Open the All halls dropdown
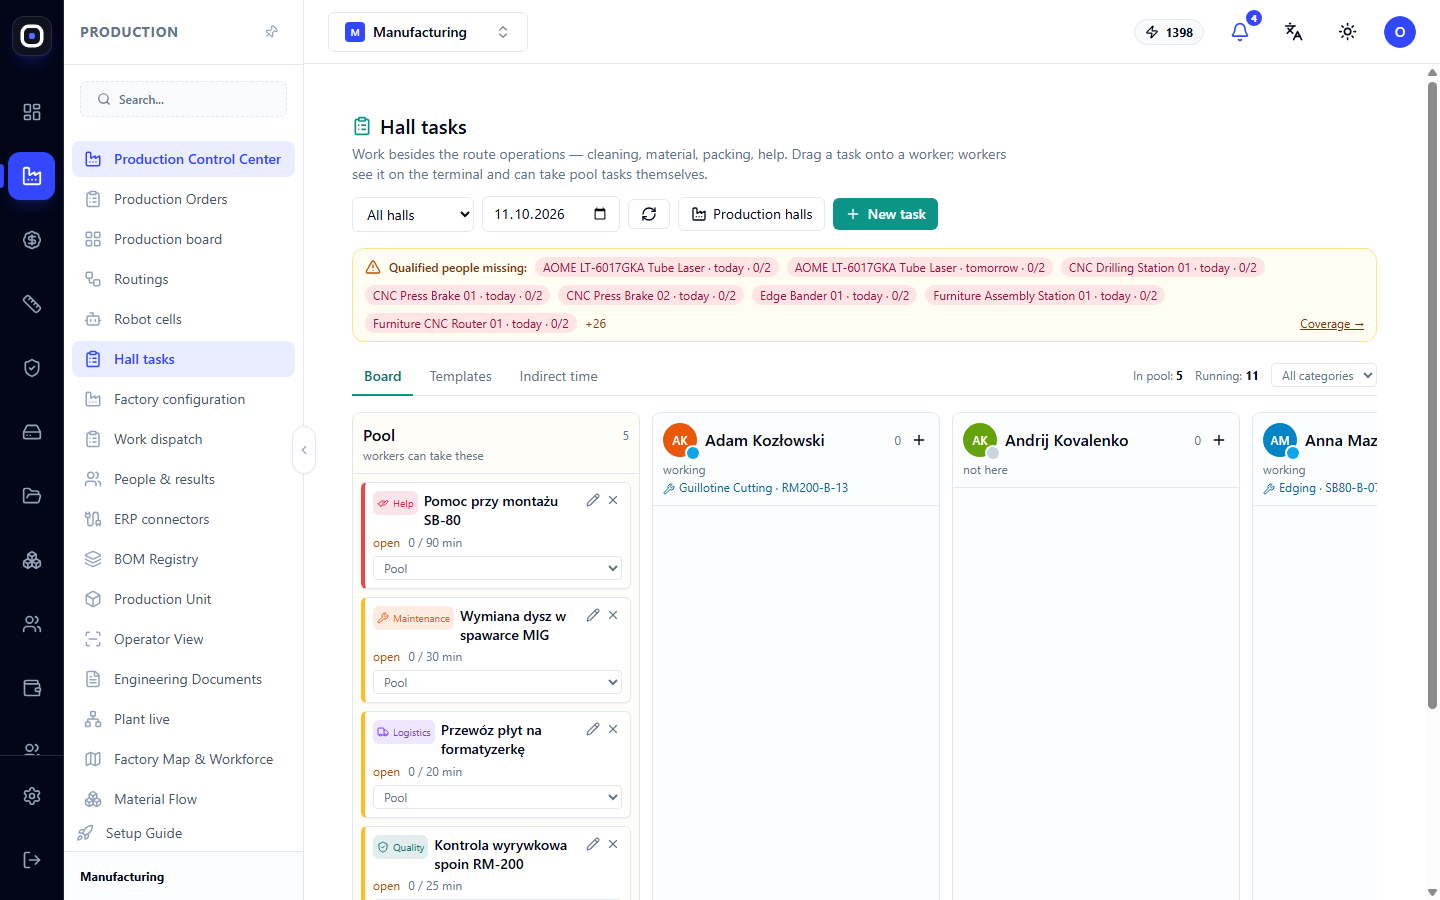Image resolution: width=1440 pixels, height=900 pixels. pos(413,215)
